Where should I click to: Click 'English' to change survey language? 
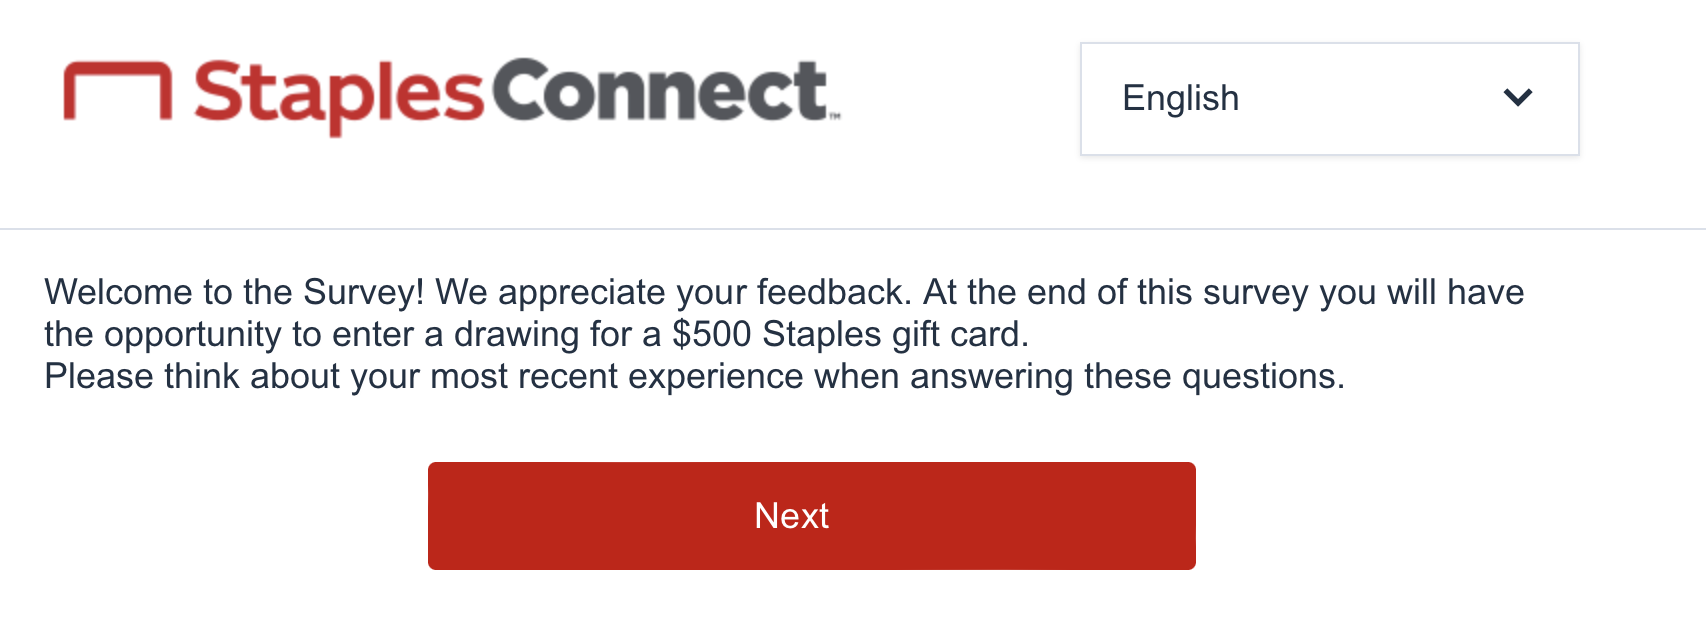pos(1180,98)
